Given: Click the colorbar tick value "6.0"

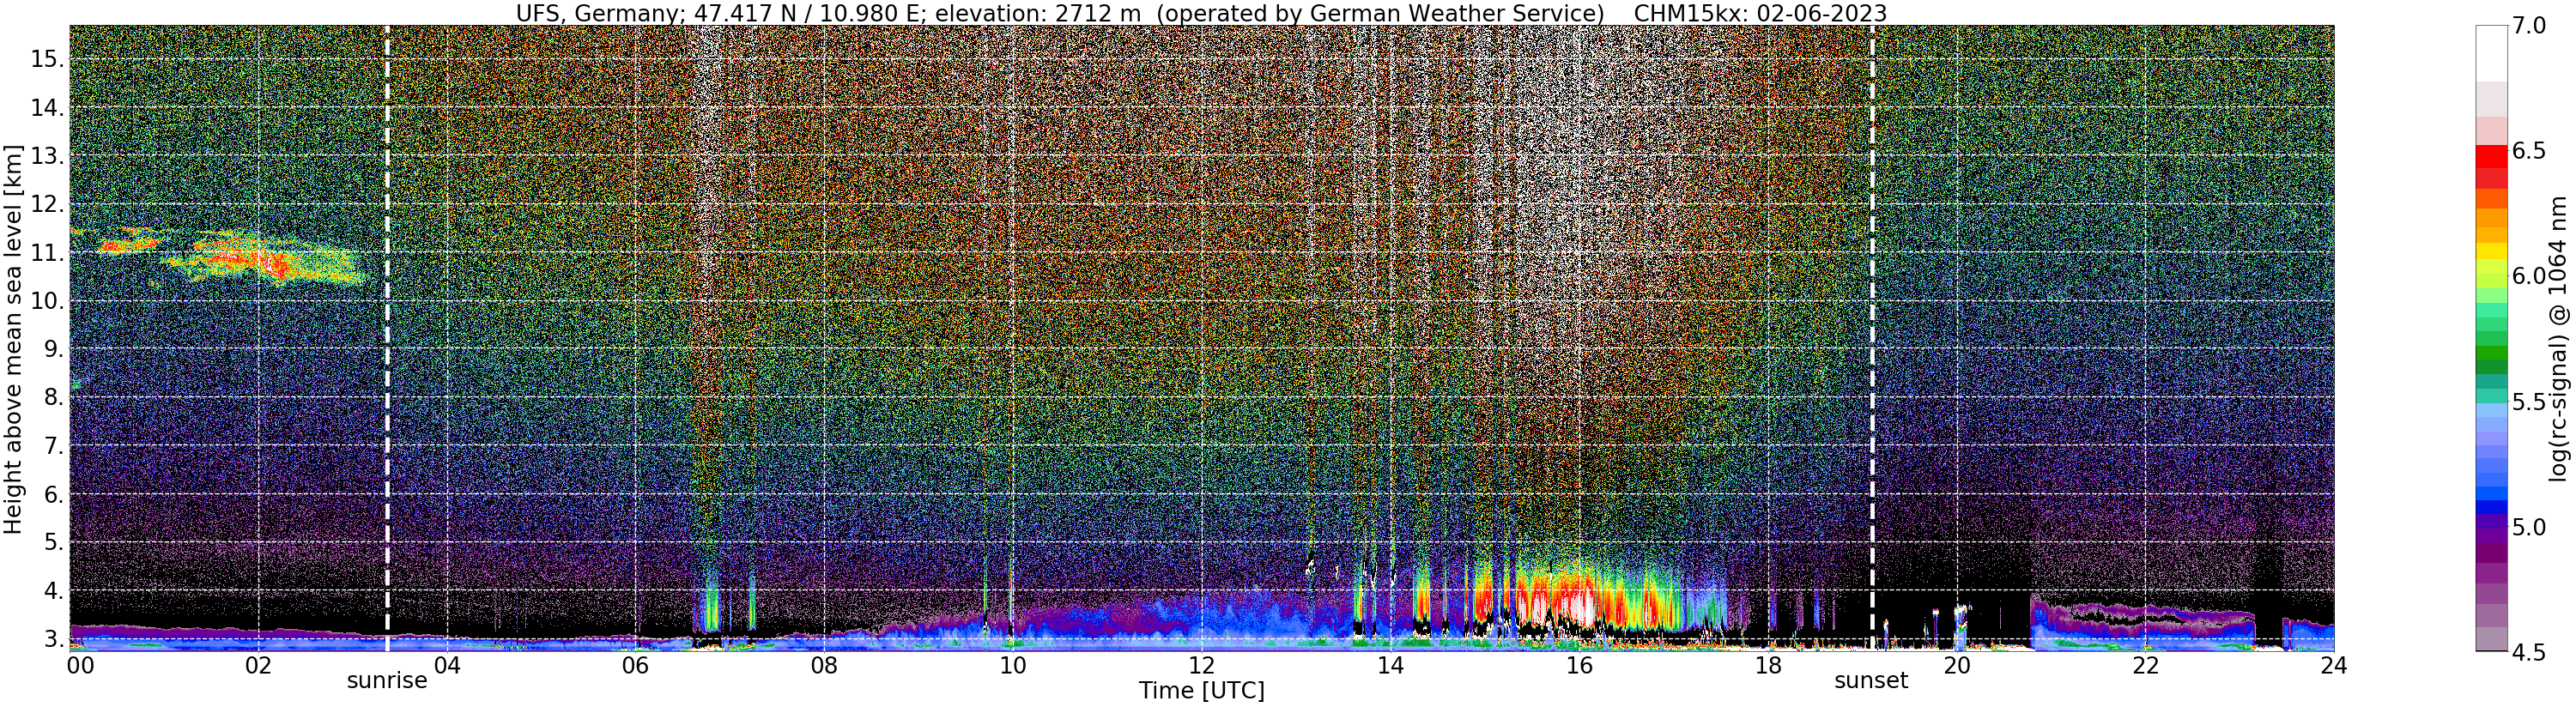Looking at the screenshot, I should pos(2529,276).
